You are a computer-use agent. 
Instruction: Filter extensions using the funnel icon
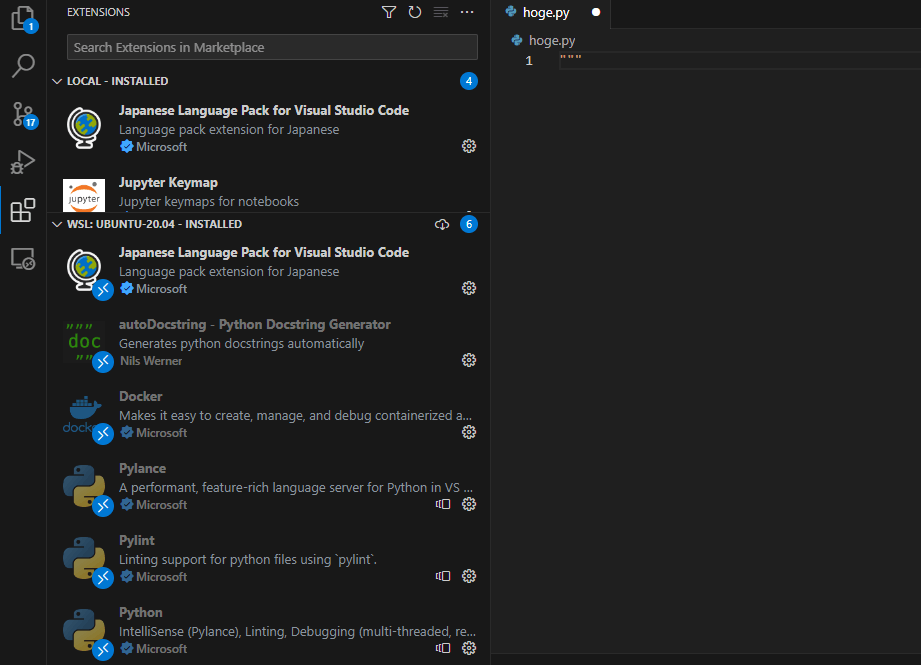[389, 12]
